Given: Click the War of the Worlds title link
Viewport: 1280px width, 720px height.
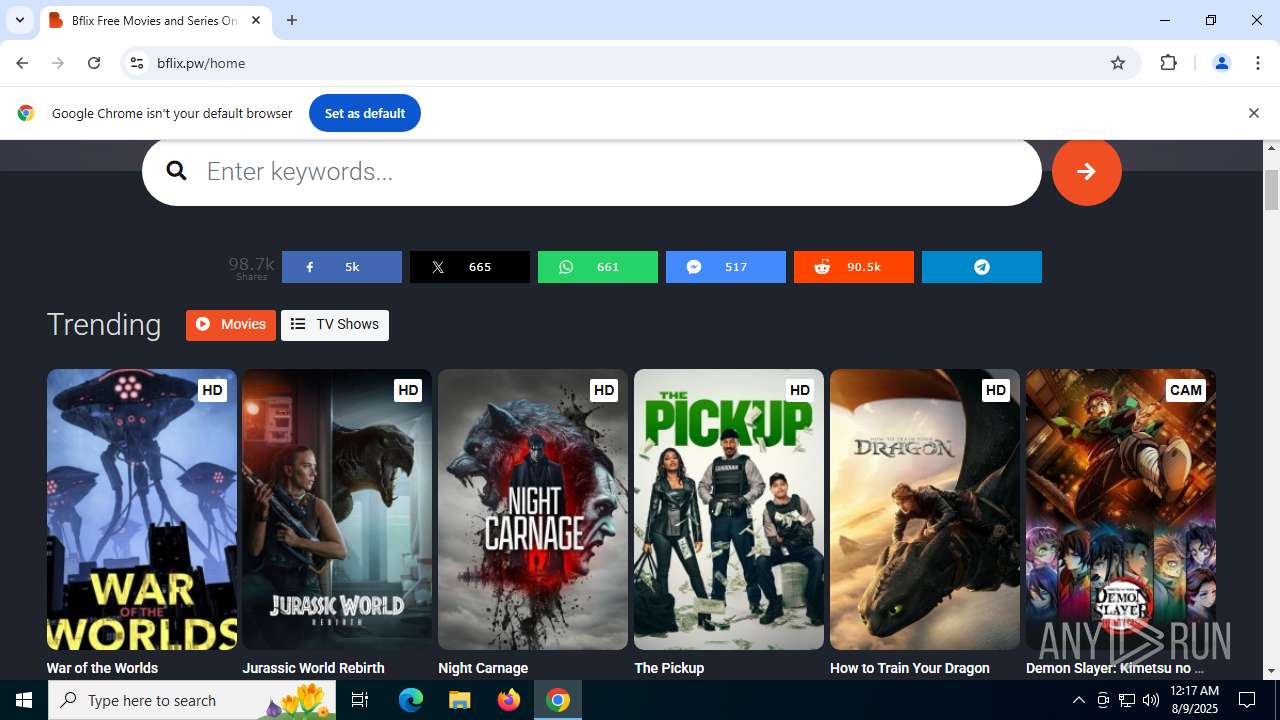Looking at the screenshot, I should (102, 668).
